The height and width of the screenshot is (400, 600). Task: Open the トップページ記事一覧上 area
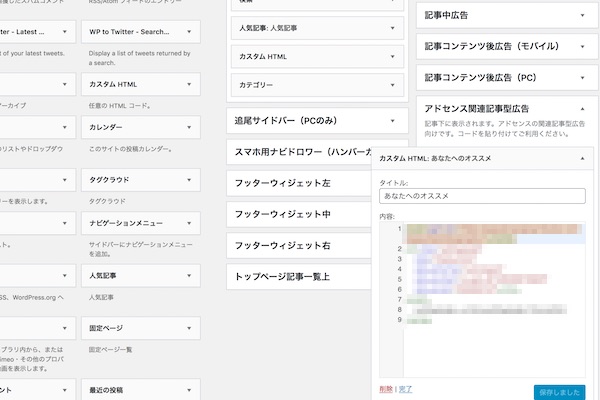[299, 277]
